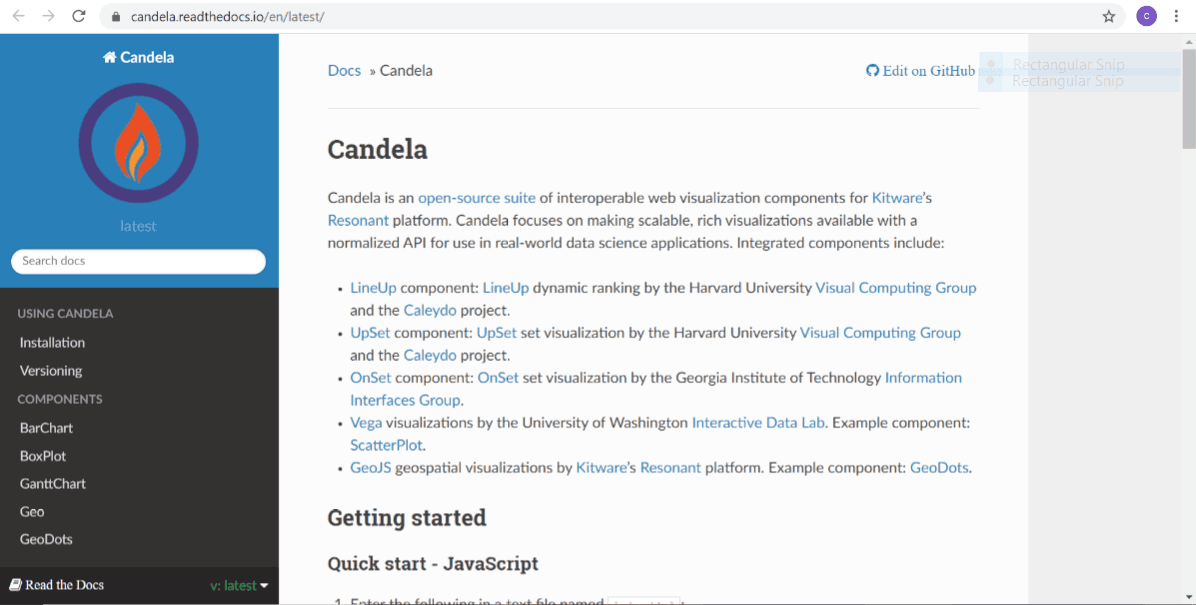This screenshot has width=1196, height=605.
Task: Click the browser back arrow
Action: (18, 16)
